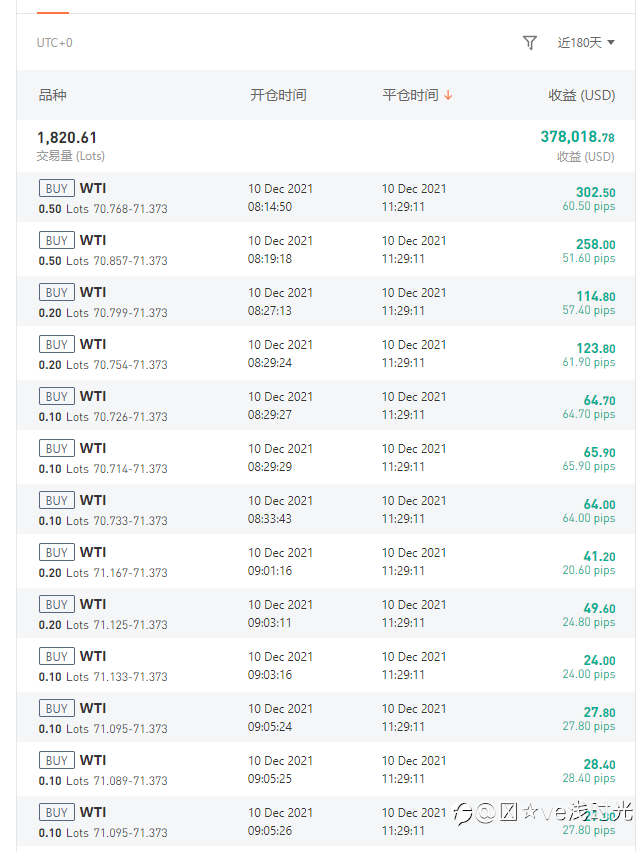Click BUY badge of trade opened 09:05:25

(57, 760)
